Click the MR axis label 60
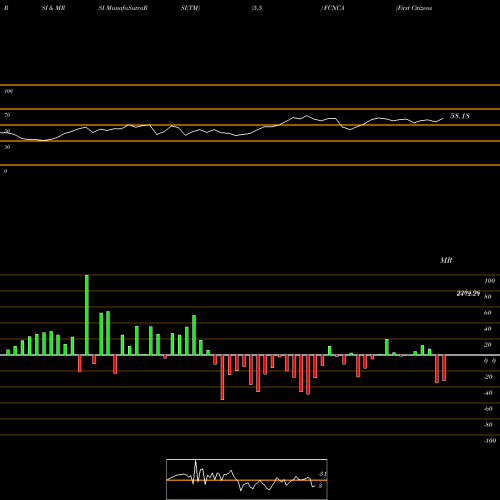The width and height of the screenshot is (500, 500). click(488, 313)
